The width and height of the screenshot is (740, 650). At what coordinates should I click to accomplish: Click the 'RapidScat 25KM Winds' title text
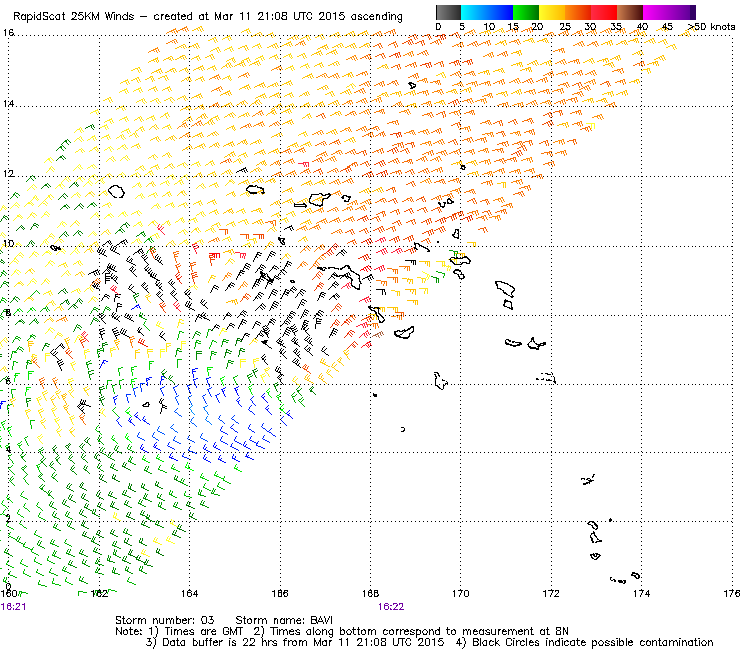74,17
